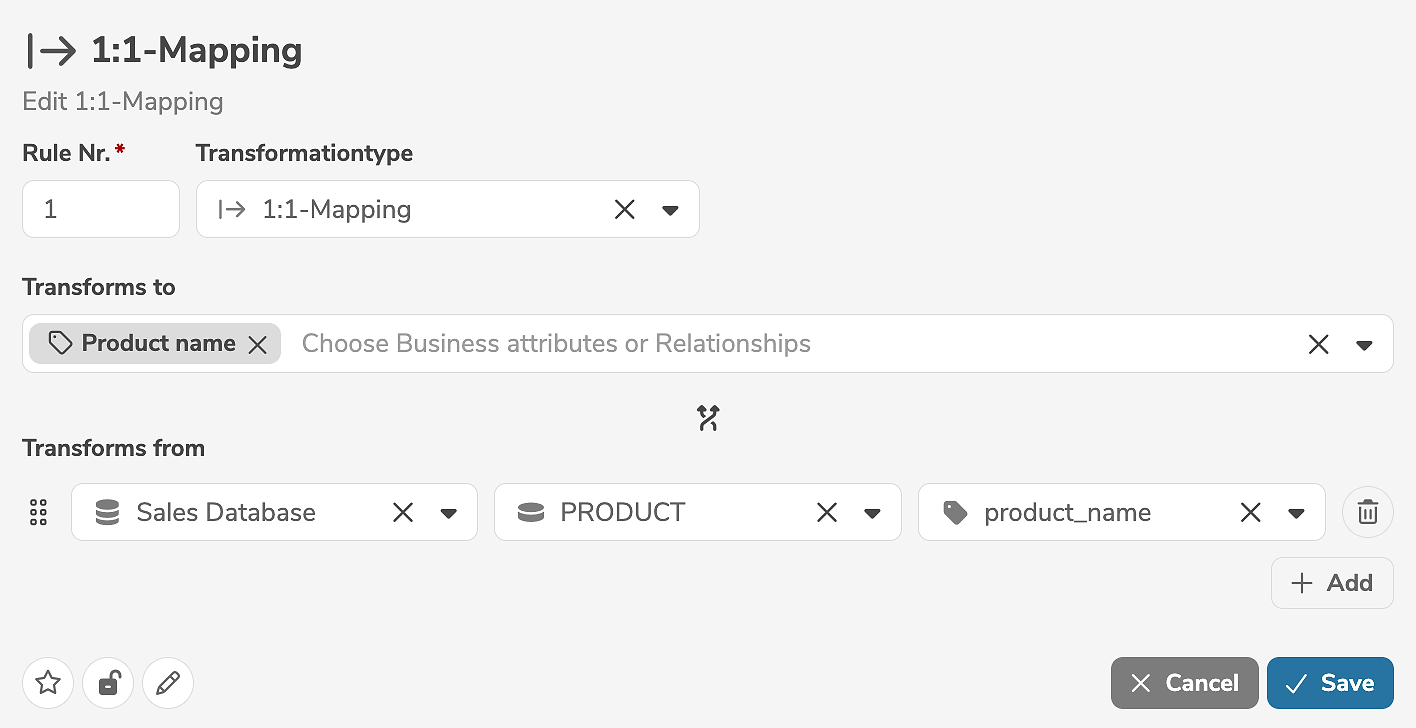
Task: Click into the Rule Nr. input field
Action: click(x=101, y=209)
